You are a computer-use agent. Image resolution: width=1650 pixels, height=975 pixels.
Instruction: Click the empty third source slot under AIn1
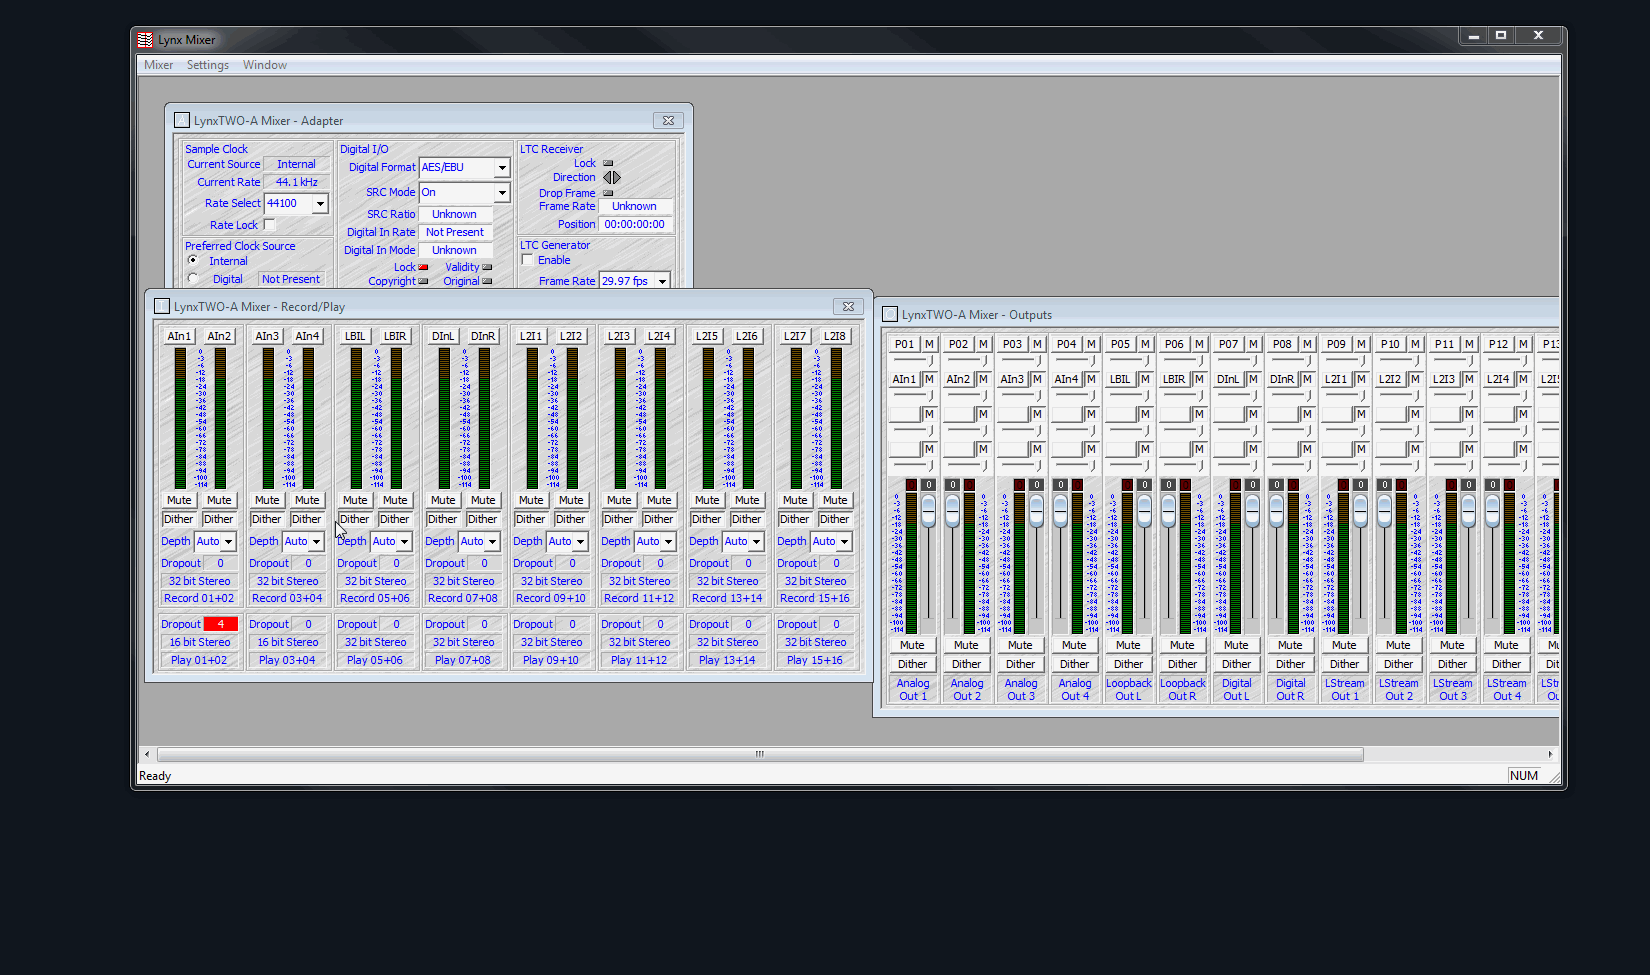tap(904, 414)
